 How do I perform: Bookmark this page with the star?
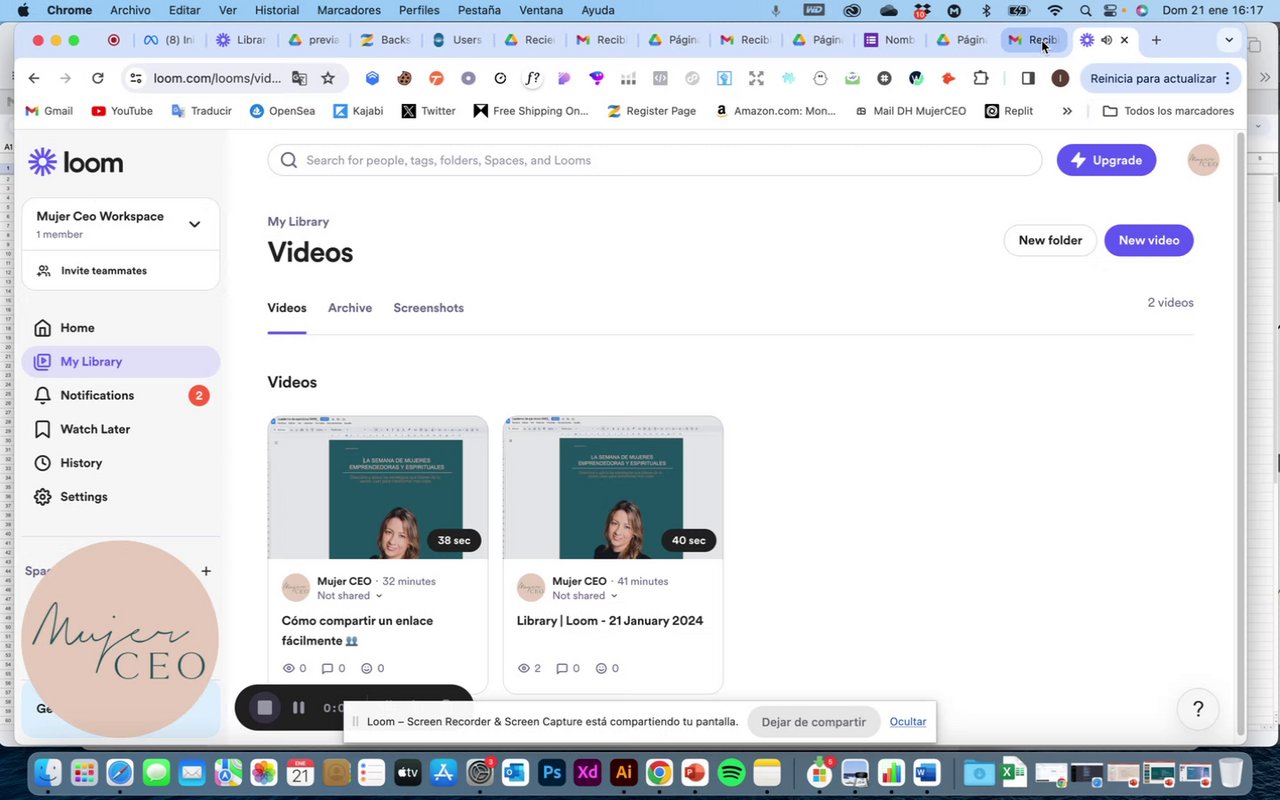coord(328,78)
